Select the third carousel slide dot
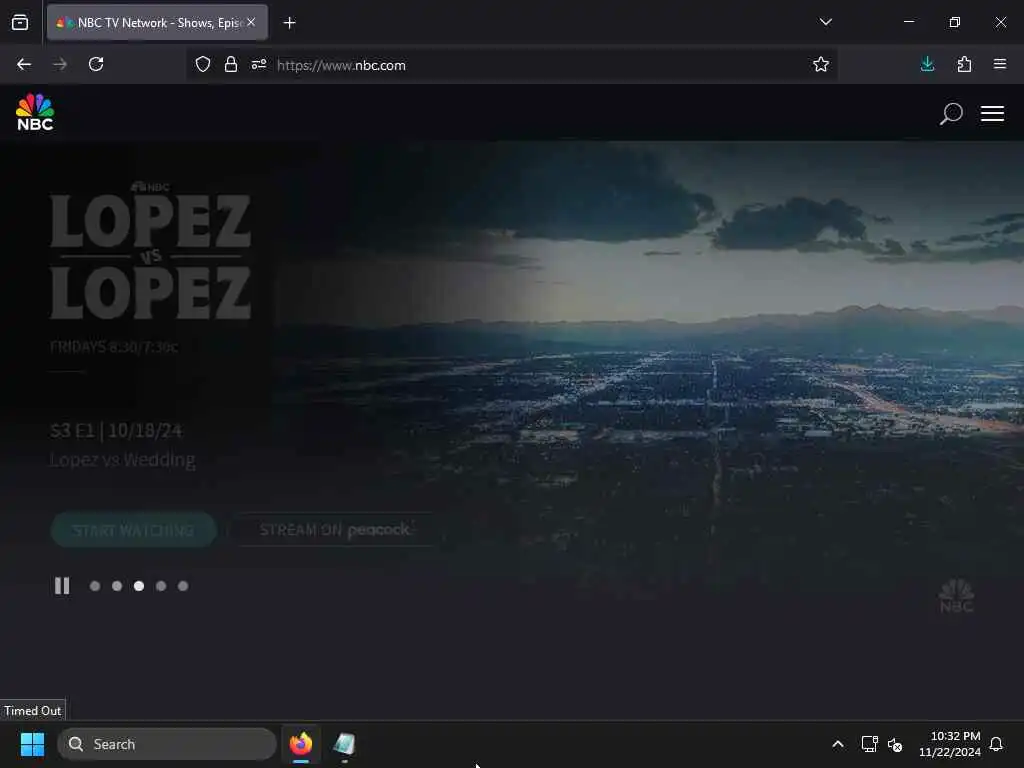The height and width of the screenshot is (768, 1024). click(139, 586)
